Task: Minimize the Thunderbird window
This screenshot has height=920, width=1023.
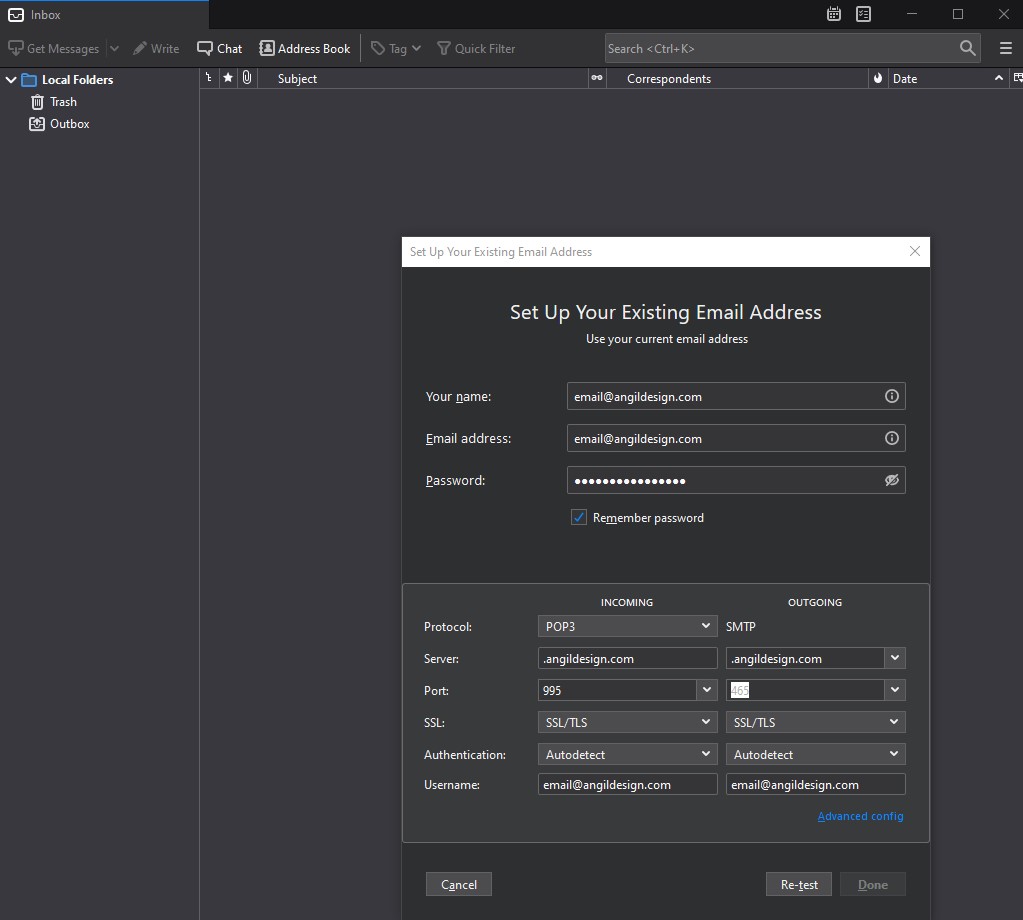Action: 912,14
